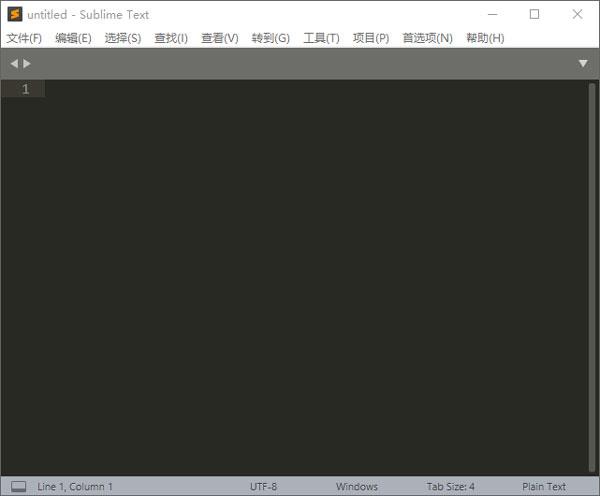
Task: Click the Sublime Text logo icon in title bar
Action: [x=15, y=14]
